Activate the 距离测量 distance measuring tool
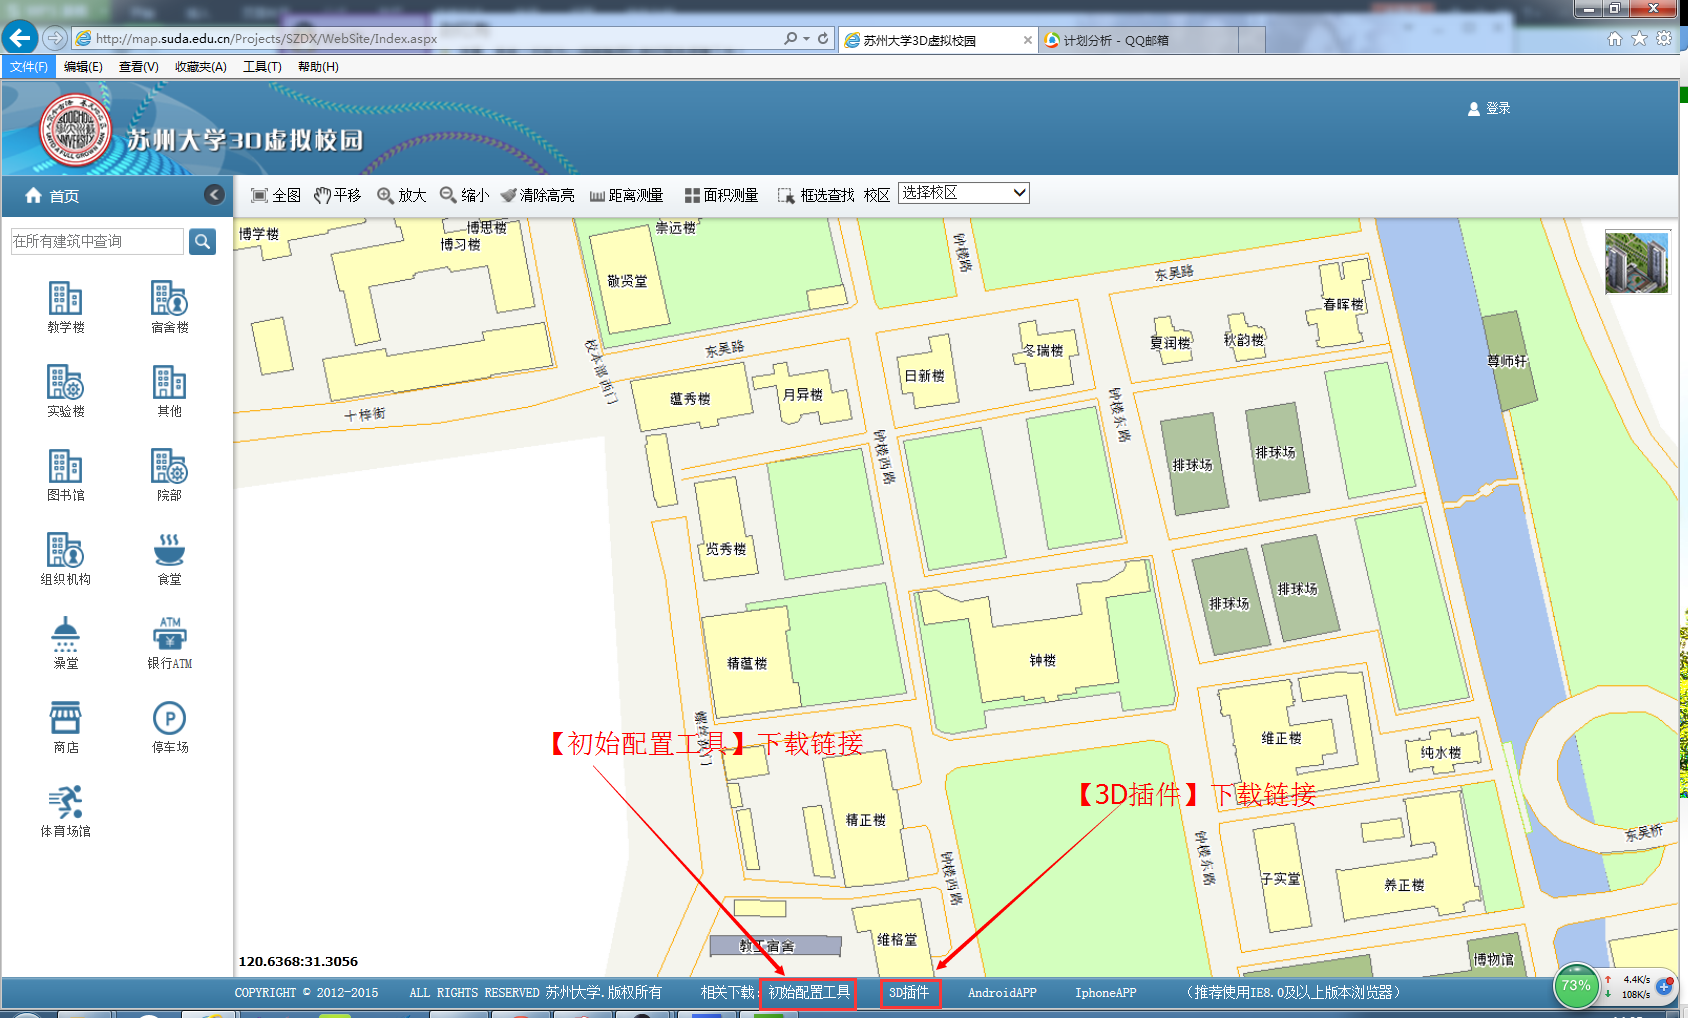The image size is (1688, 1018). [626, 195]
